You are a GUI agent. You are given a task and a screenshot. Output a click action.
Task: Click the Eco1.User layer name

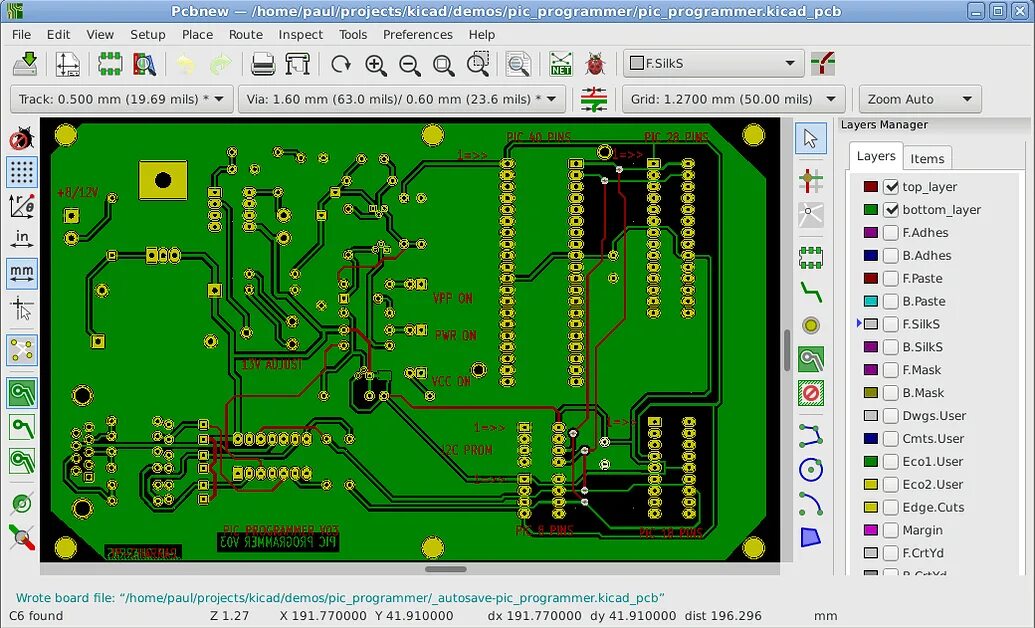(933, 462)
